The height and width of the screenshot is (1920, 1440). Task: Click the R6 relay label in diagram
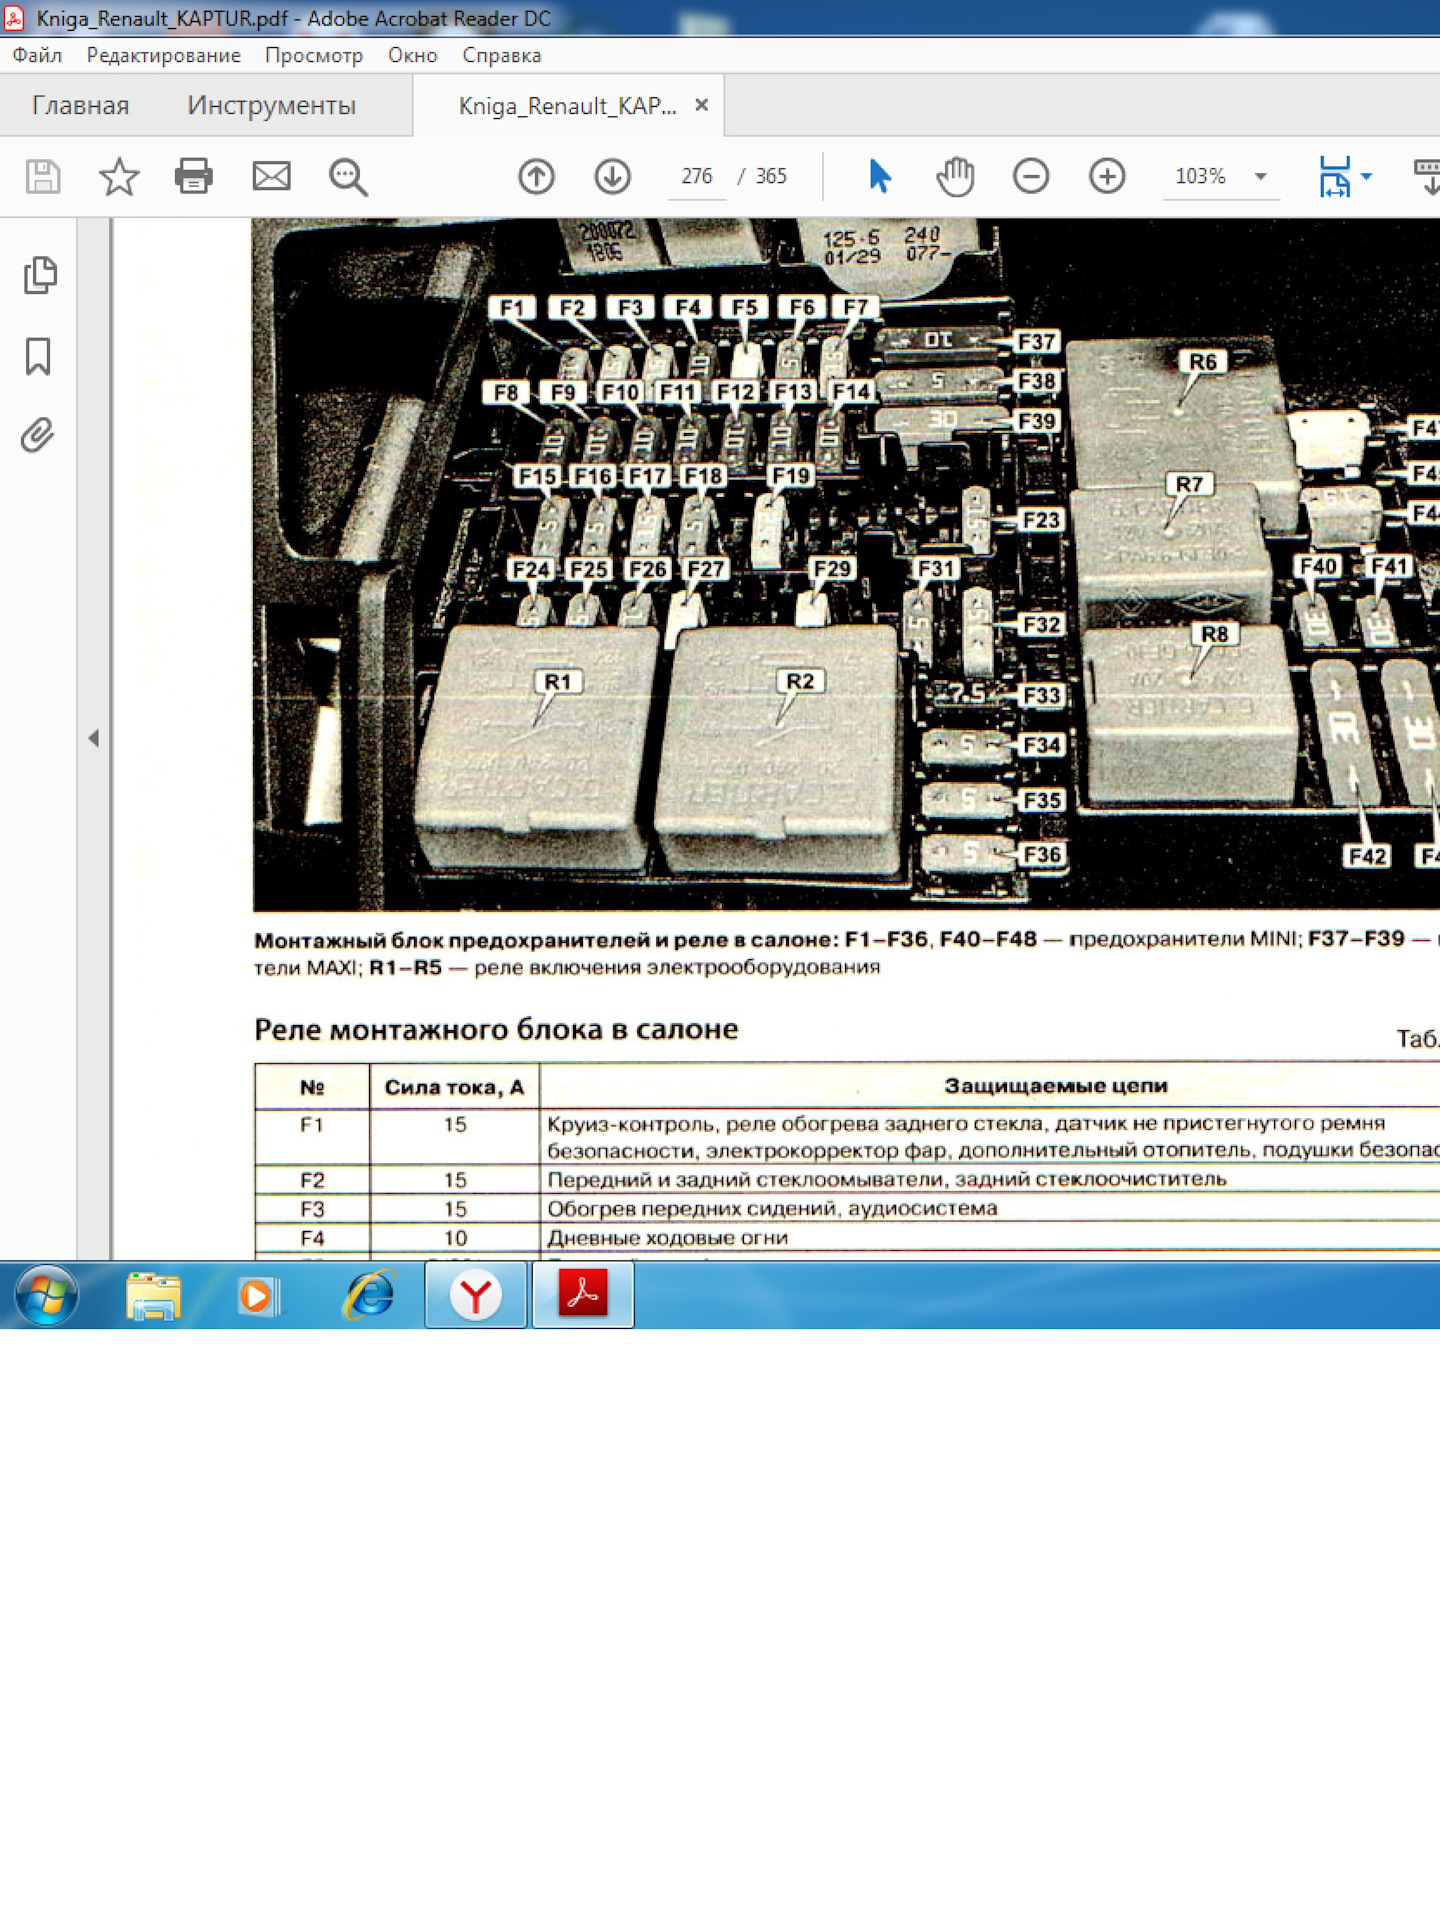pos(1203,362)
